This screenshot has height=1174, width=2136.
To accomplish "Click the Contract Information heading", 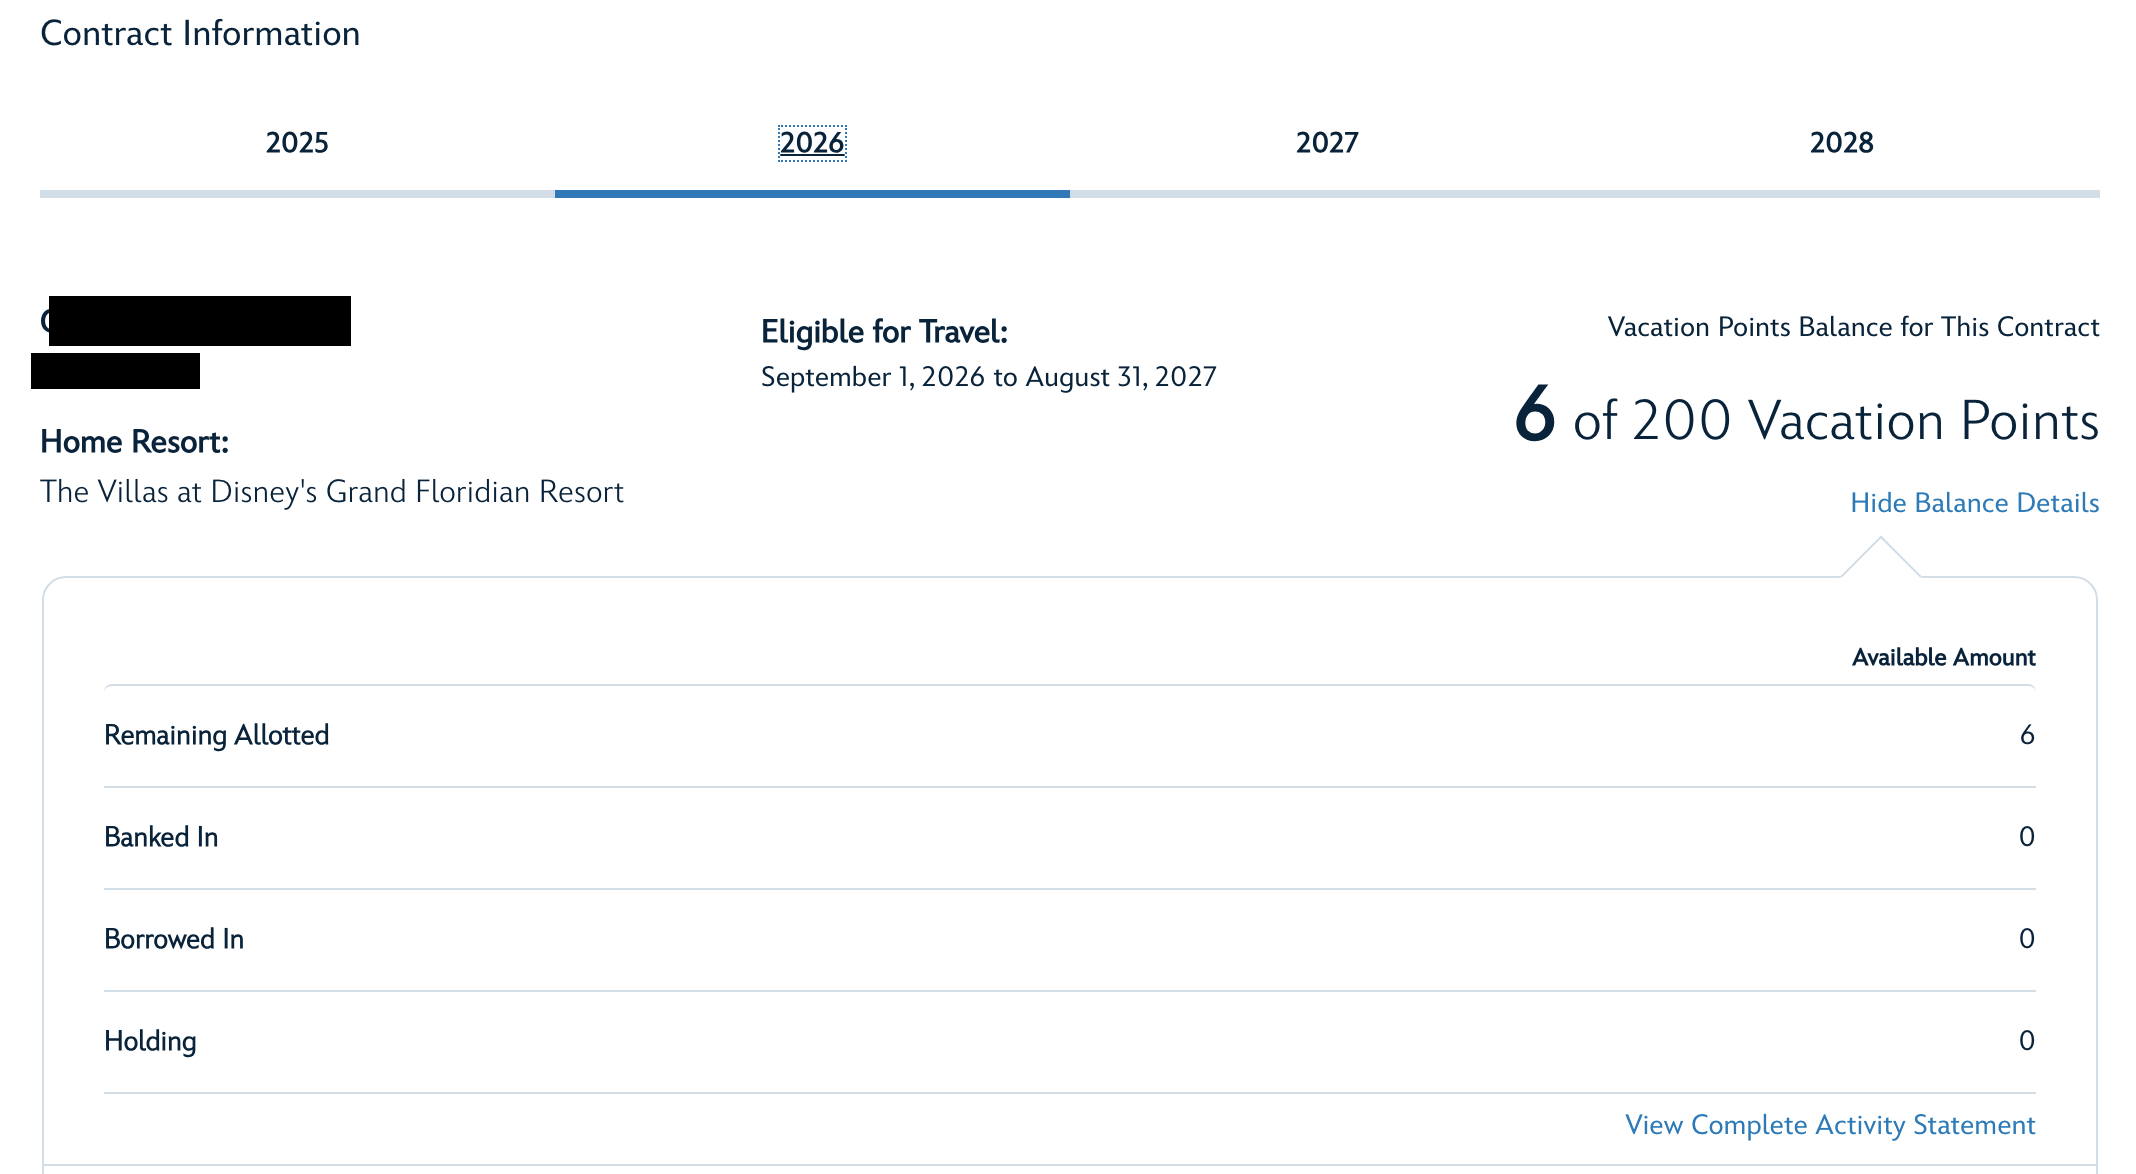I will 200,34.
